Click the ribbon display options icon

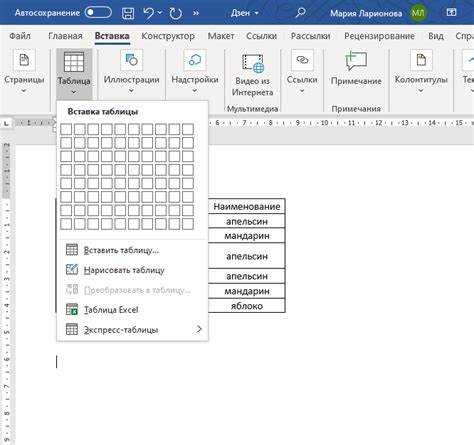coord(451,12)
